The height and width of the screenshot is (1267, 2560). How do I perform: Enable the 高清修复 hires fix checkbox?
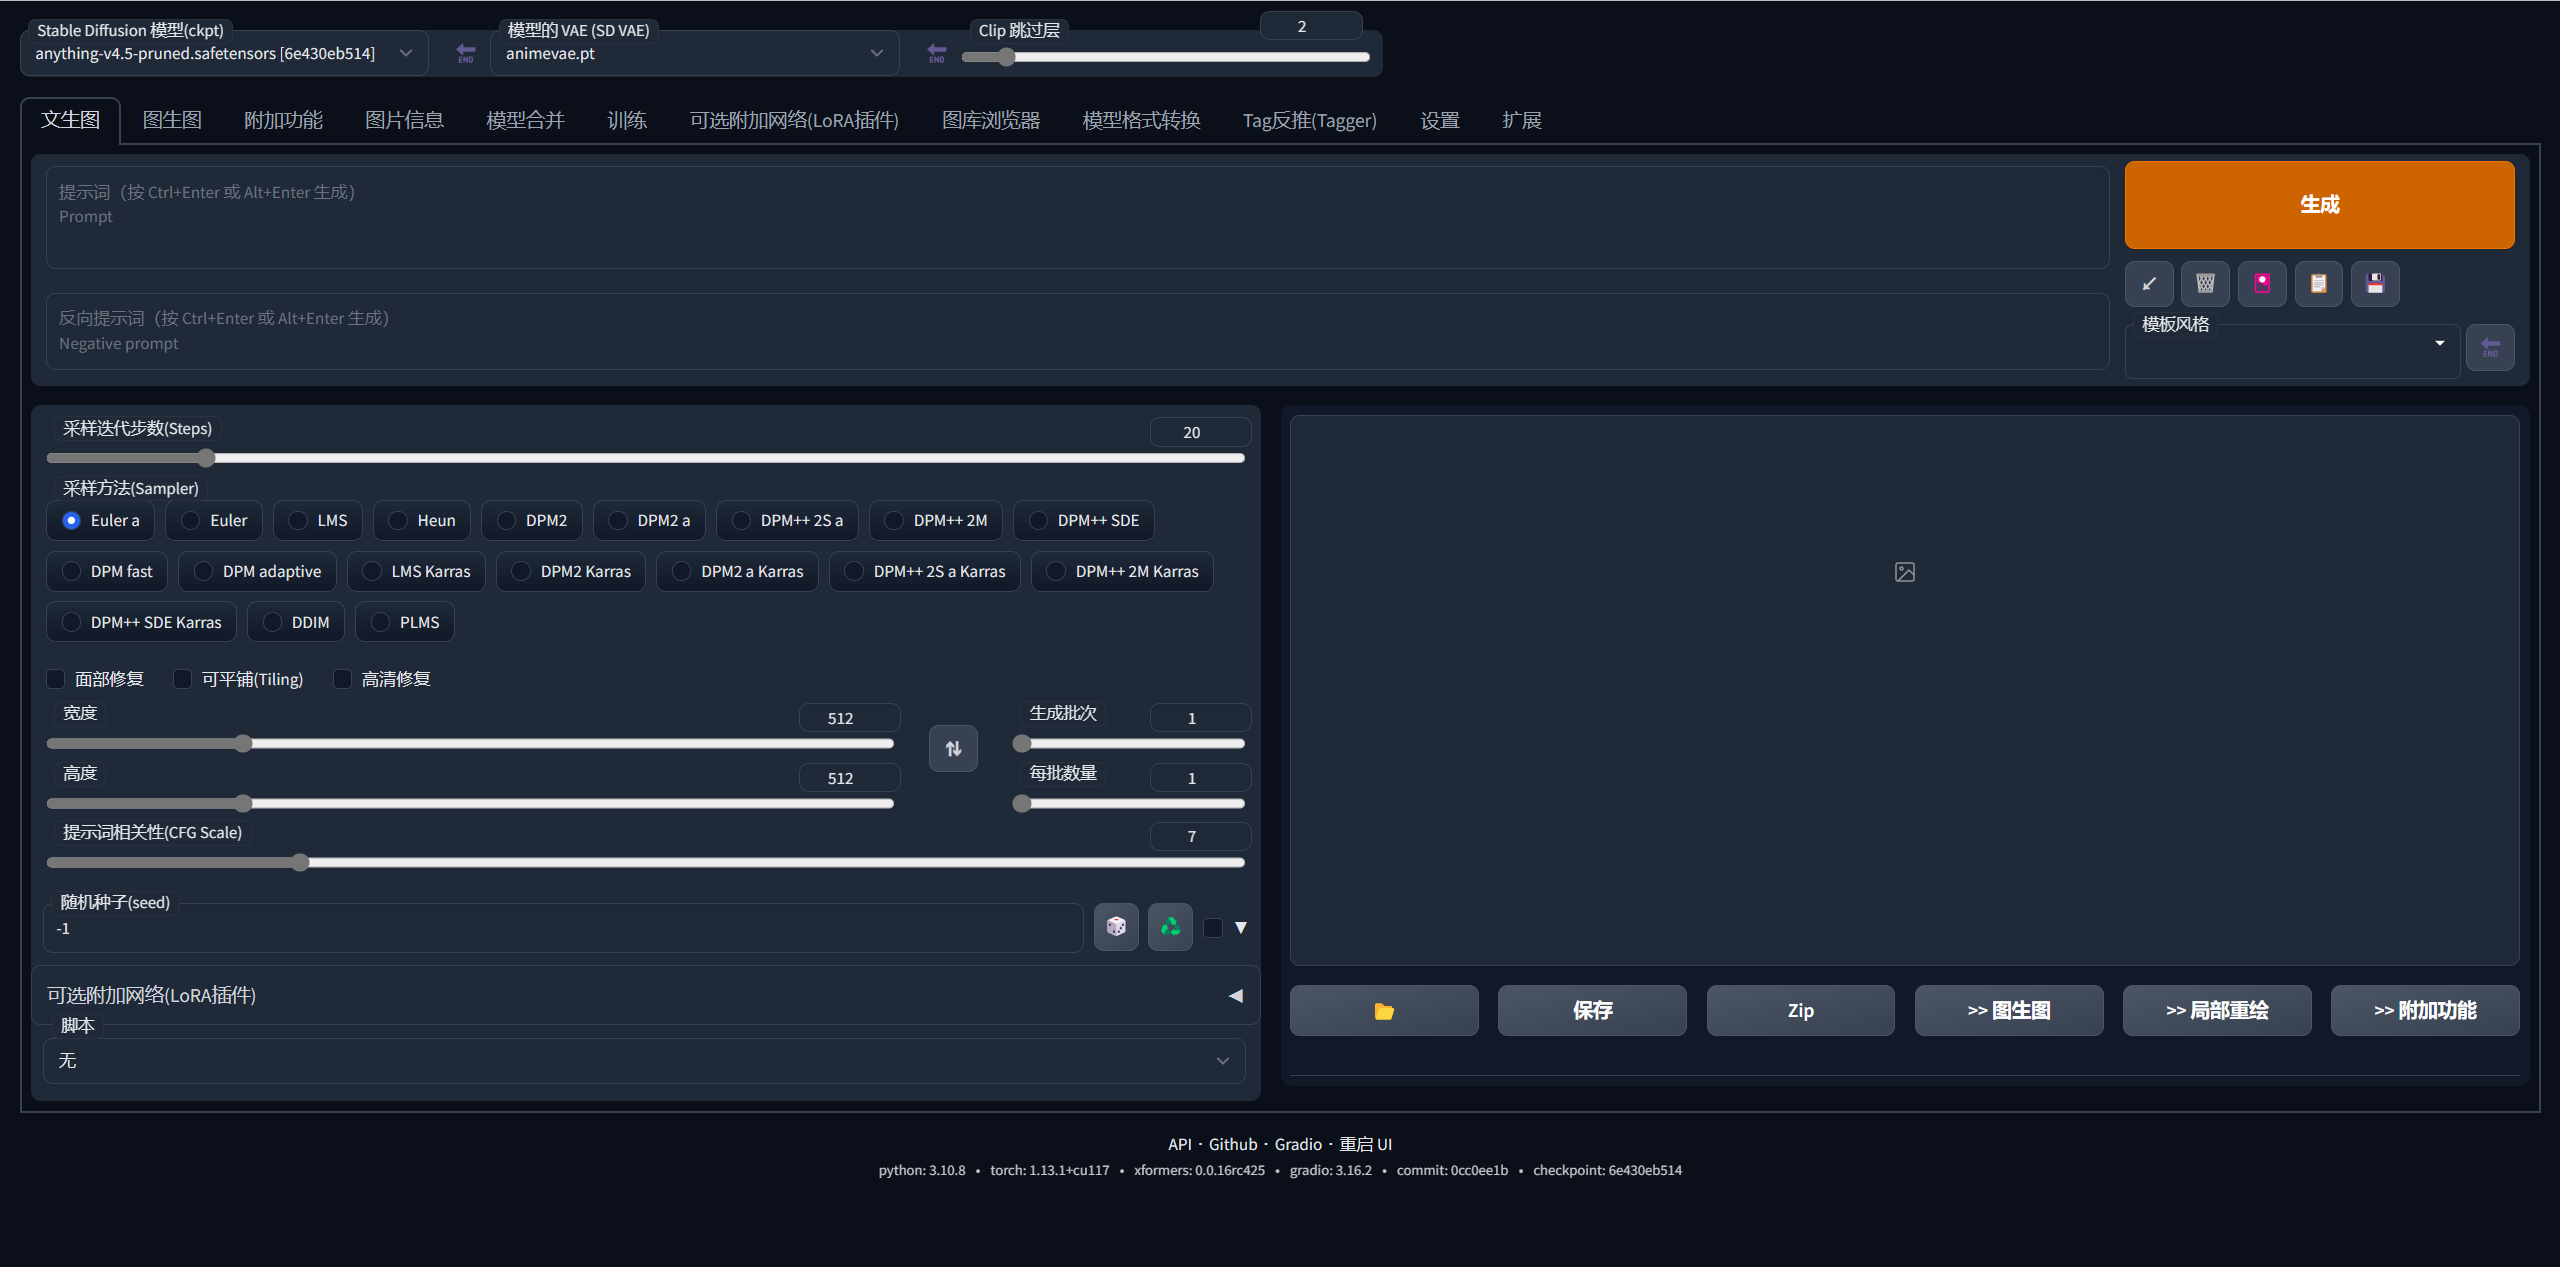coord(342,680)
